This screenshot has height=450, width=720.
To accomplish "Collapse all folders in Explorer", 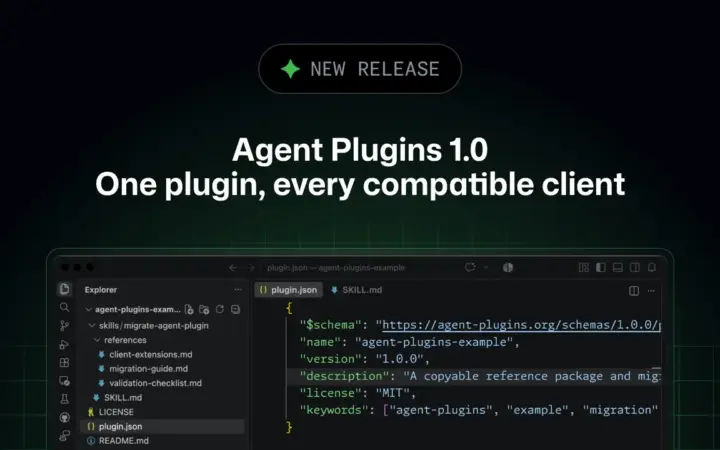I will pyautogui.click(x=236, y=309).
